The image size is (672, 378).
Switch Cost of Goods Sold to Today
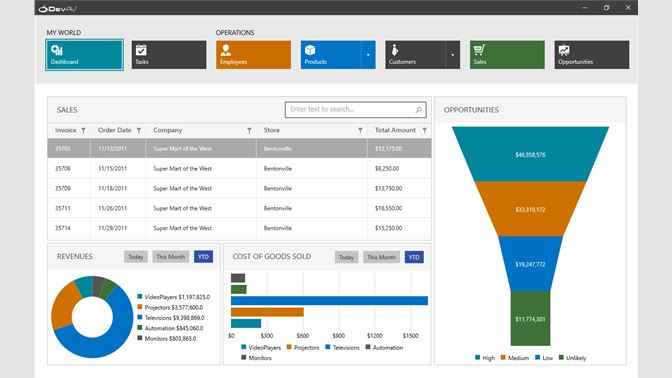(x=346, y=257)
